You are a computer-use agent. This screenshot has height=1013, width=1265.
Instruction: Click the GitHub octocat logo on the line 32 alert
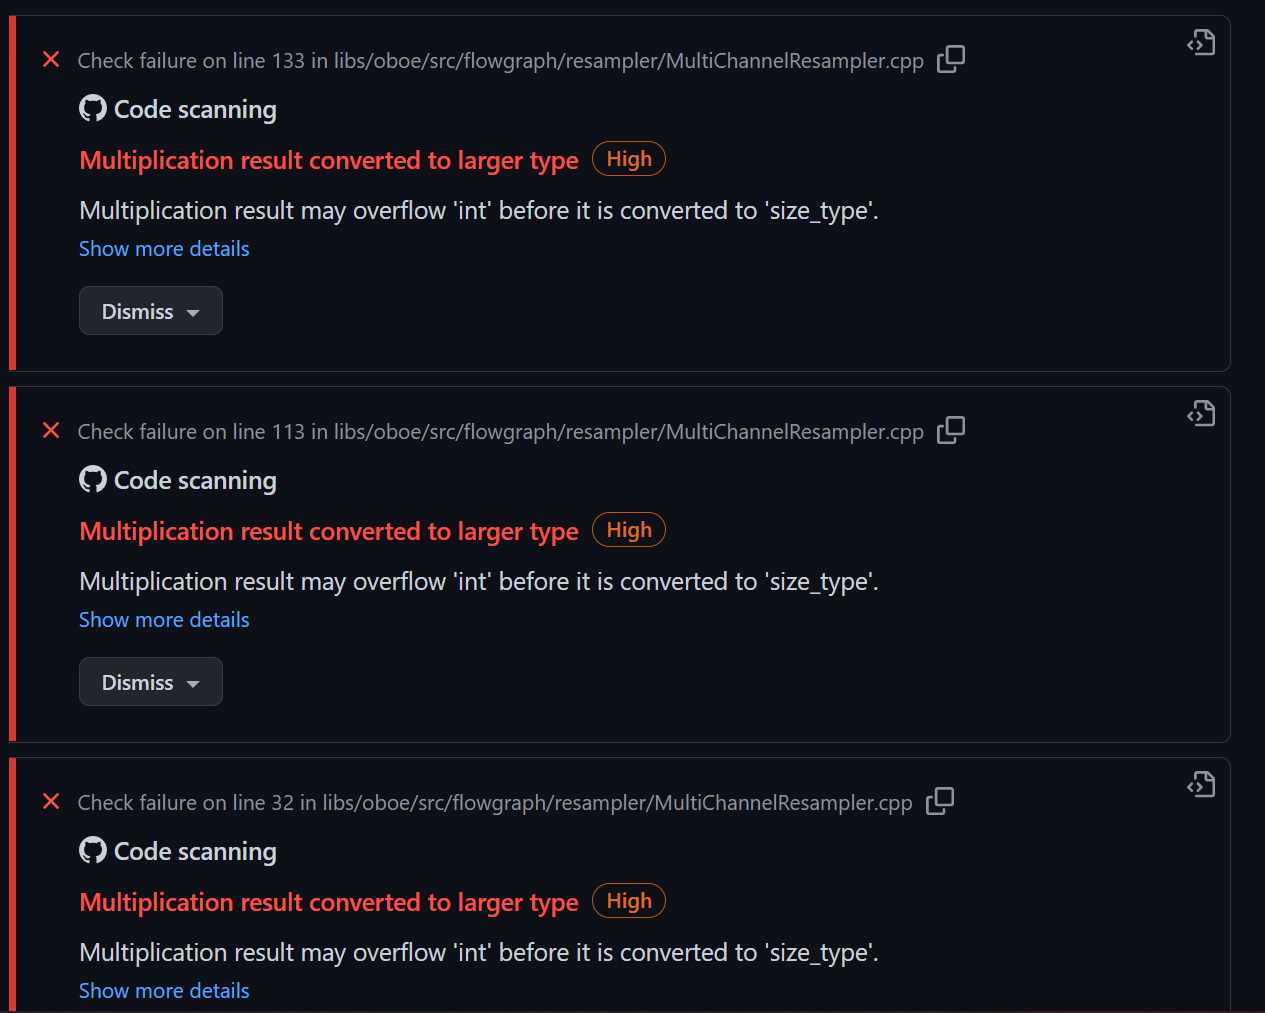tap(92, 850)
